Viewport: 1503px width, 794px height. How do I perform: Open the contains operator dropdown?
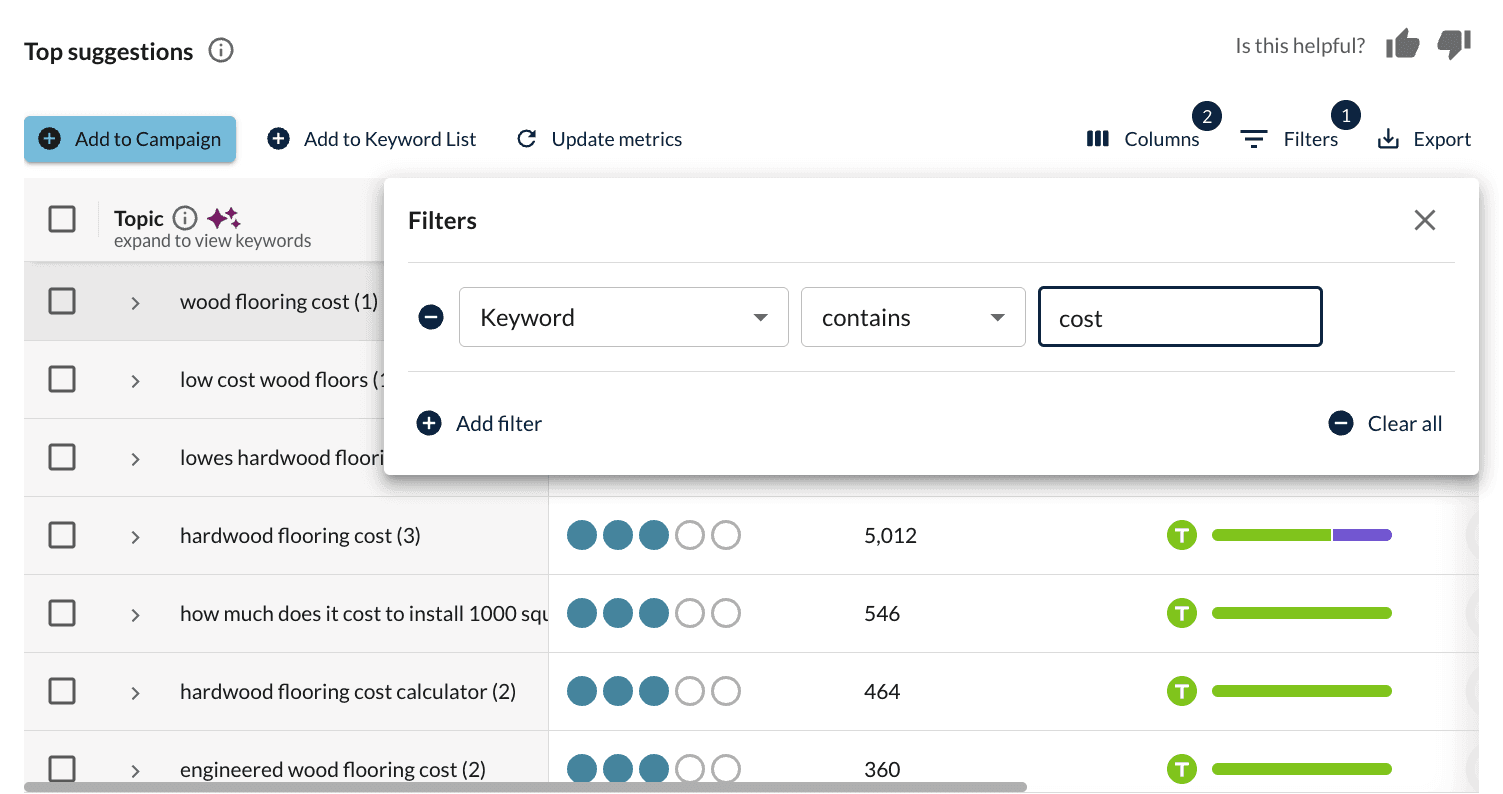pyautogui.click(x=912, y=318)
